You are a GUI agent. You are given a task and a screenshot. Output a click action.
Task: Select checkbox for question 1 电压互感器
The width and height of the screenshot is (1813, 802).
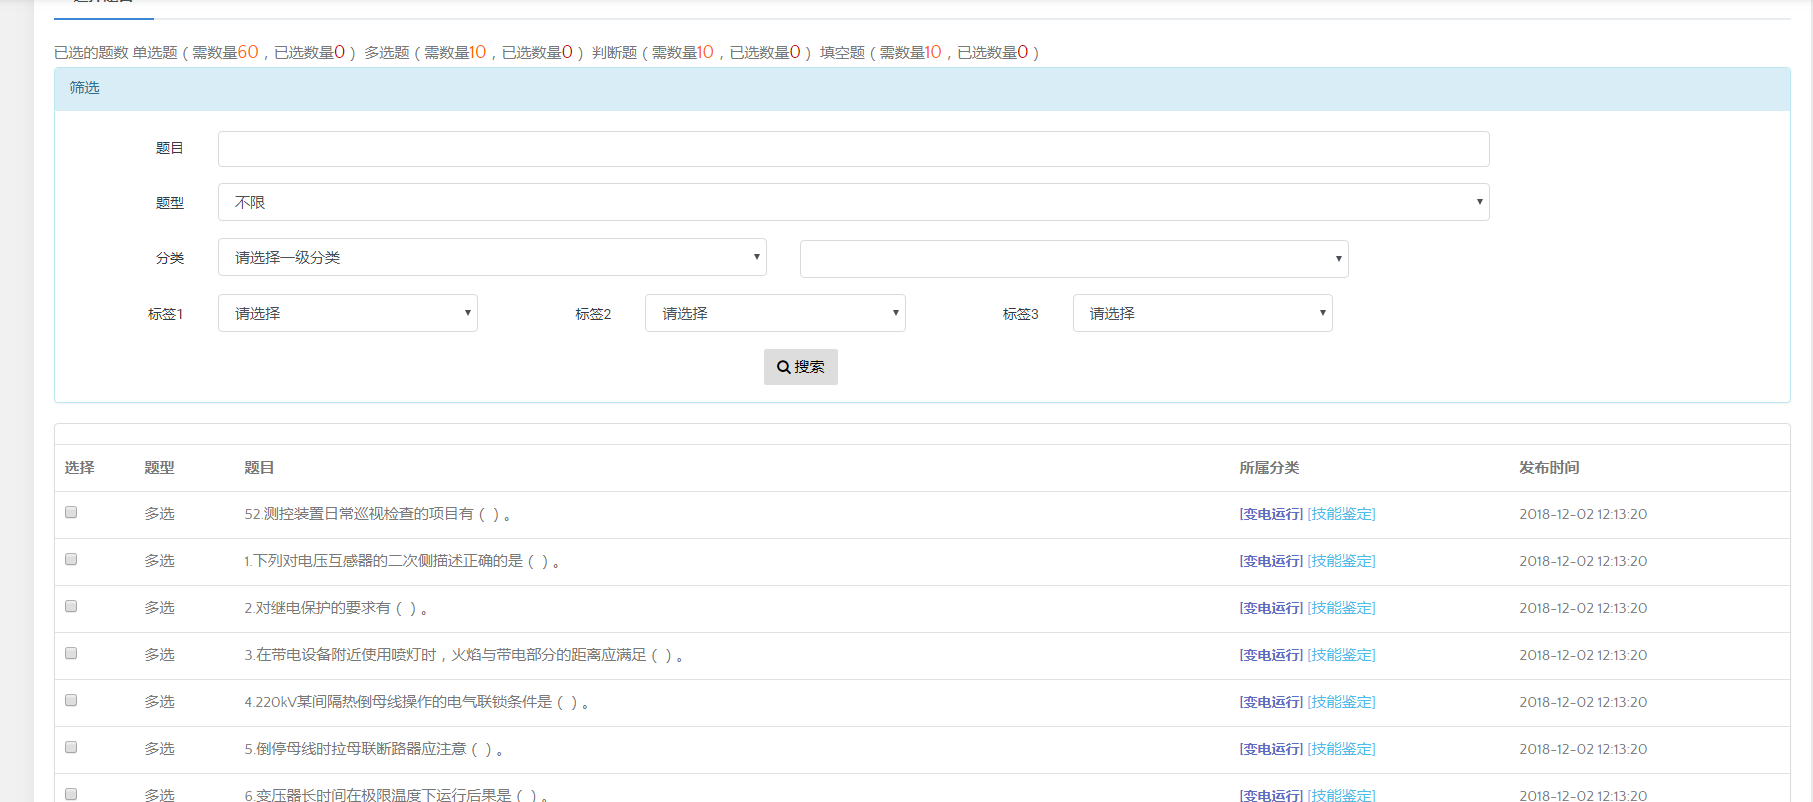click(x=71, y=559)
